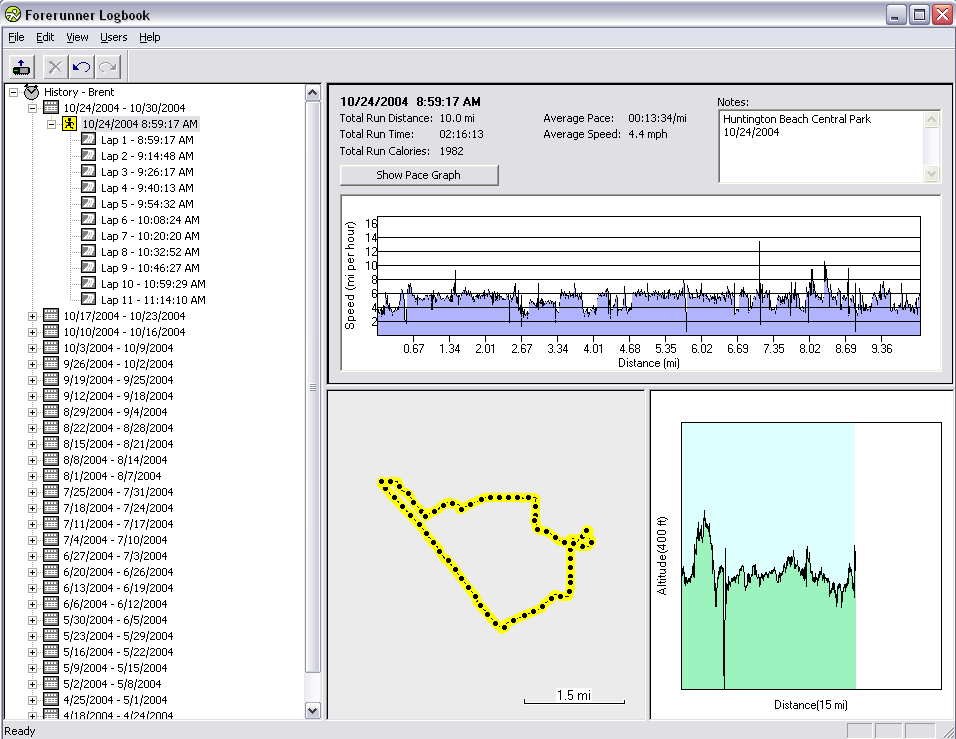The width and height of the screenshot is (956, 739).
Task: Click the Notes box scroll down arrow
Action: pyautogui.click(x=932, y=174)
